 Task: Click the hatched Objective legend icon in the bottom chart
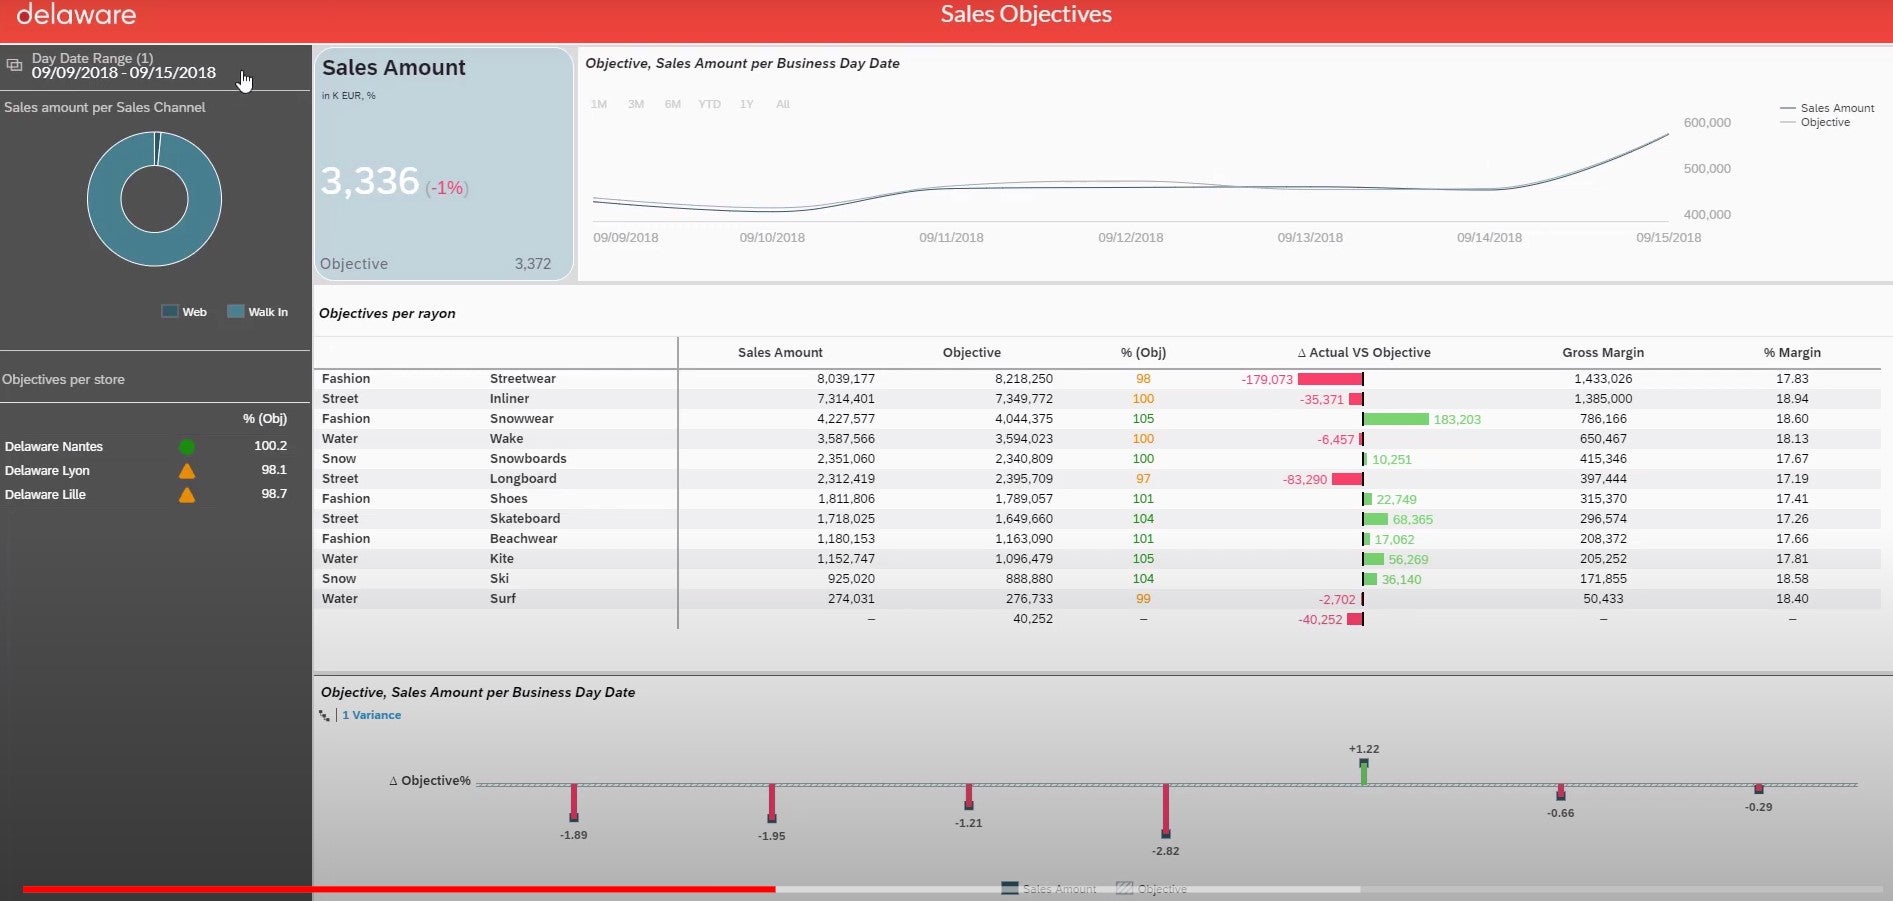[x=1124, y=888]
